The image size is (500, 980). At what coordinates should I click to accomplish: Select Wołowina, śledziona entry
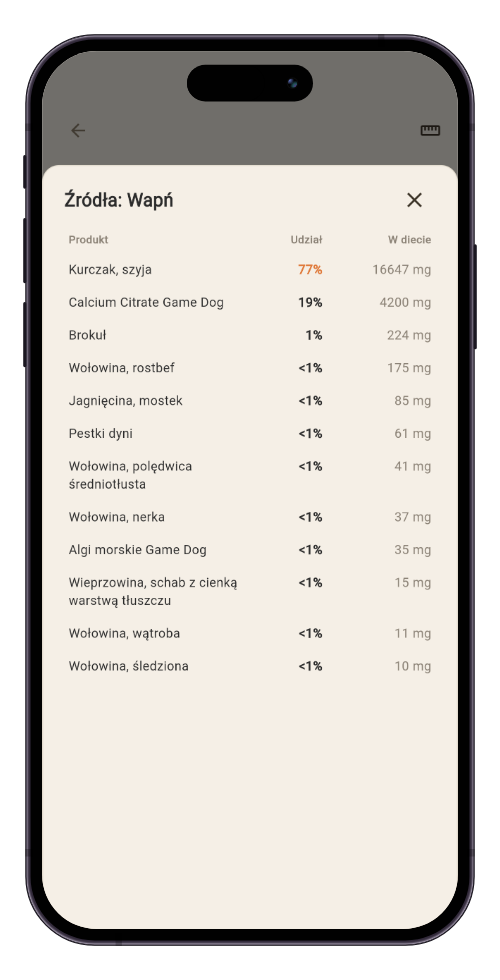249,666
